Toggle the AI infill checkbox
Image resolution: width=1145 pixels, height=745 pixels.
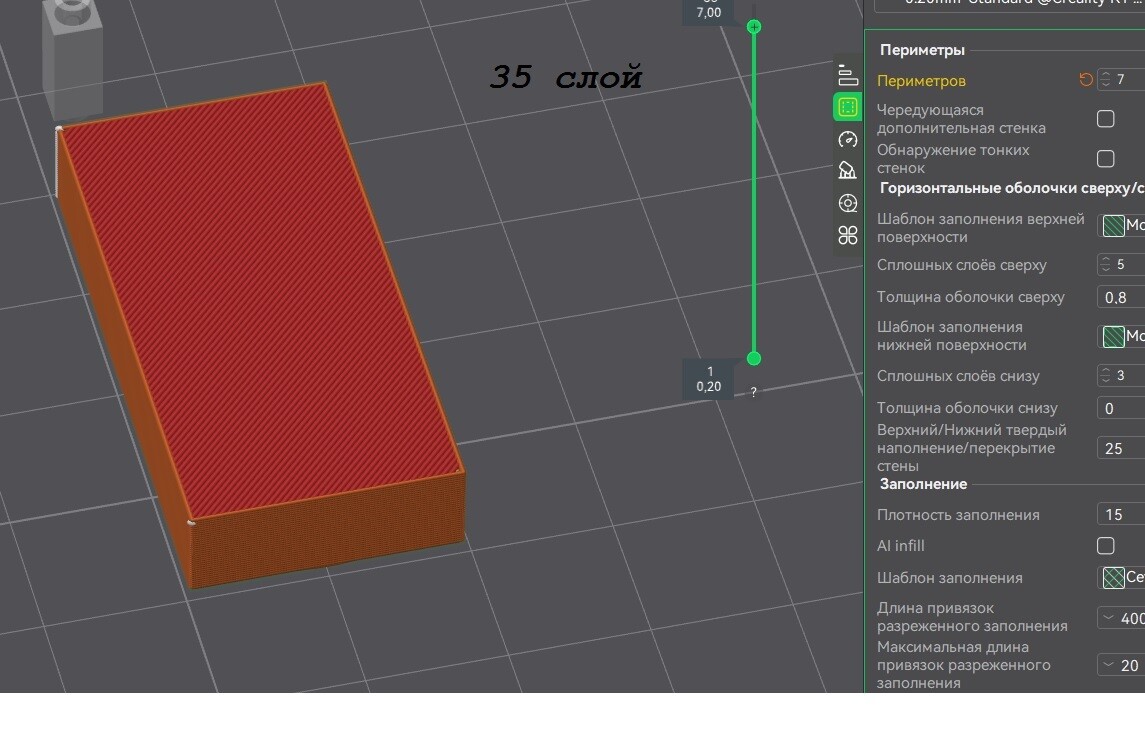[x=1106, y=546]
